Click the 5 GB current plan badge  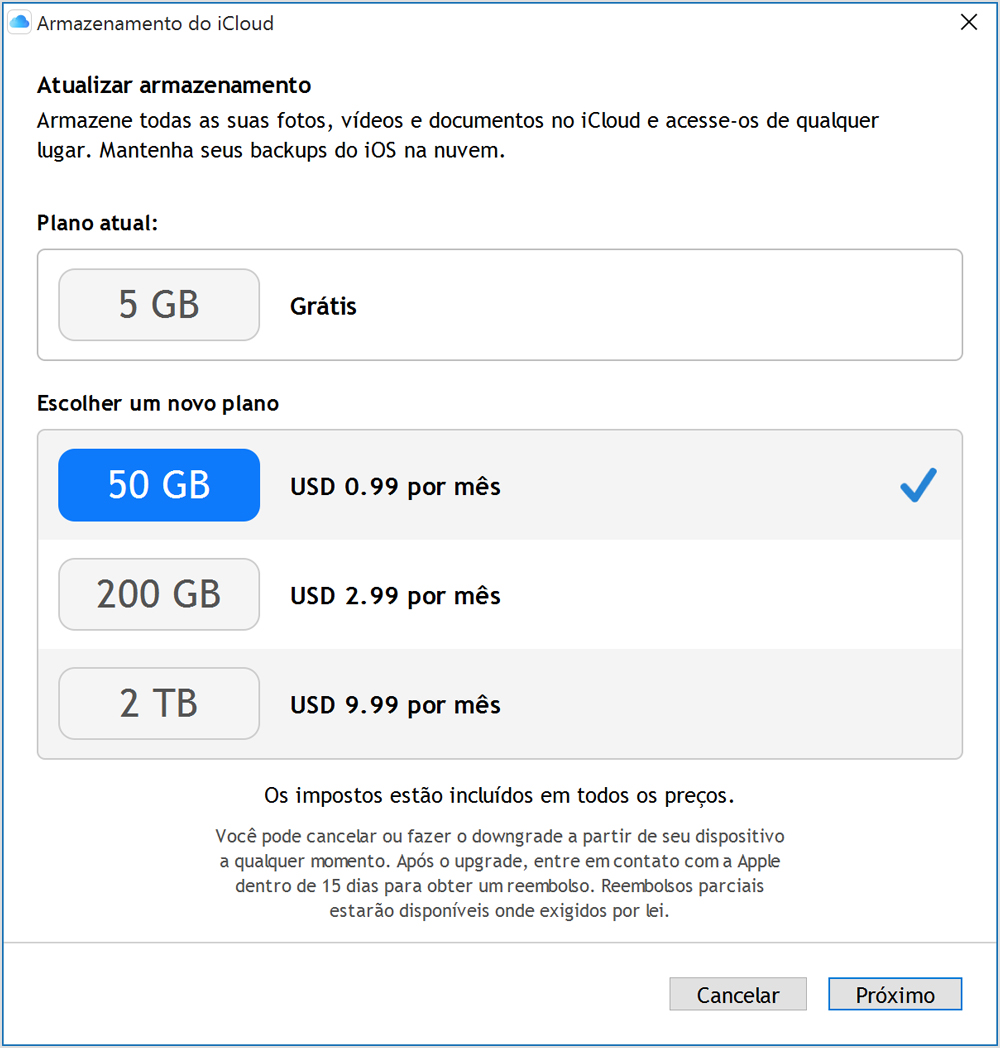[x=159, y=304]
